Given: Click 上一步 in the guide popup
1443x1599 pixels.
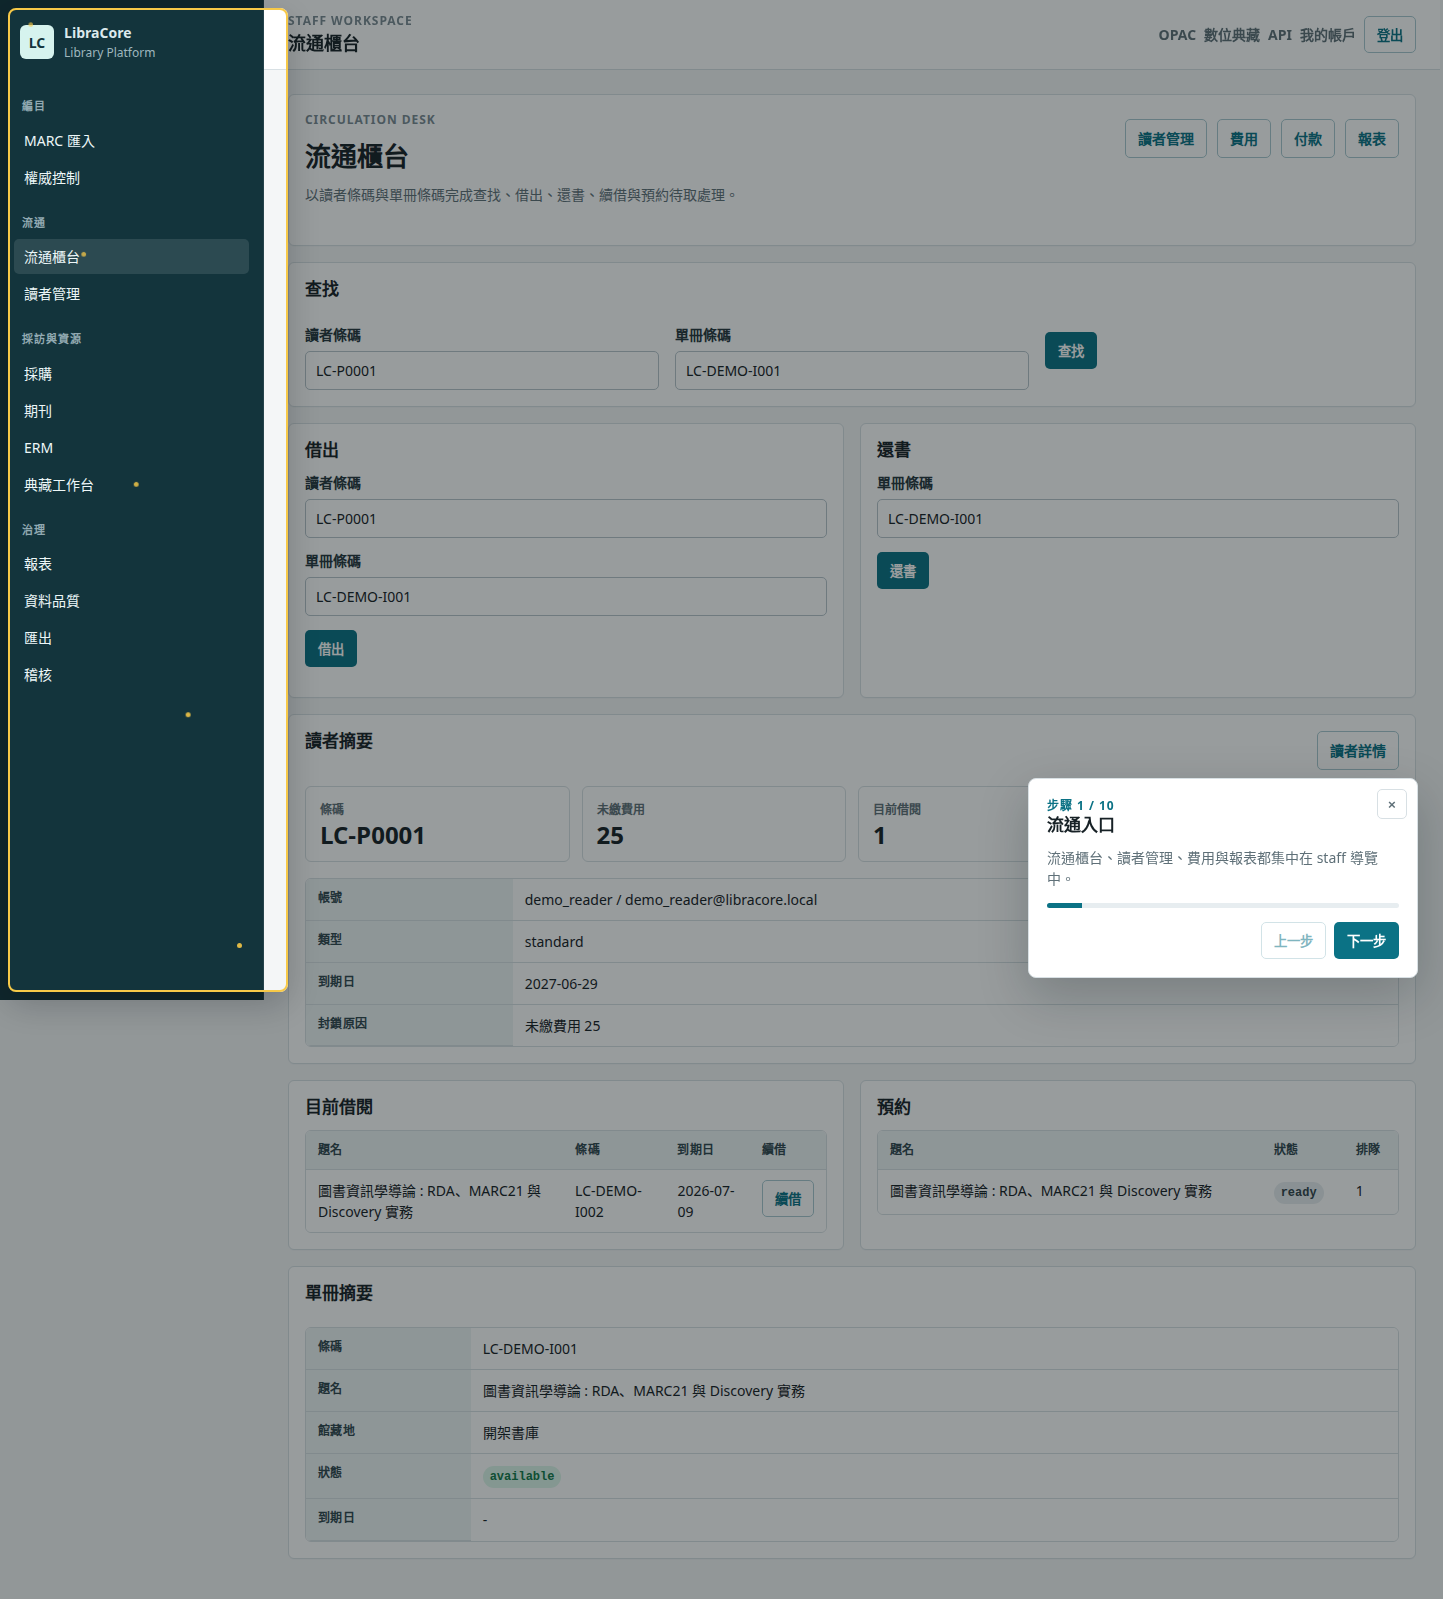Looking at the screenshot, I should [x=1293, y=940].
